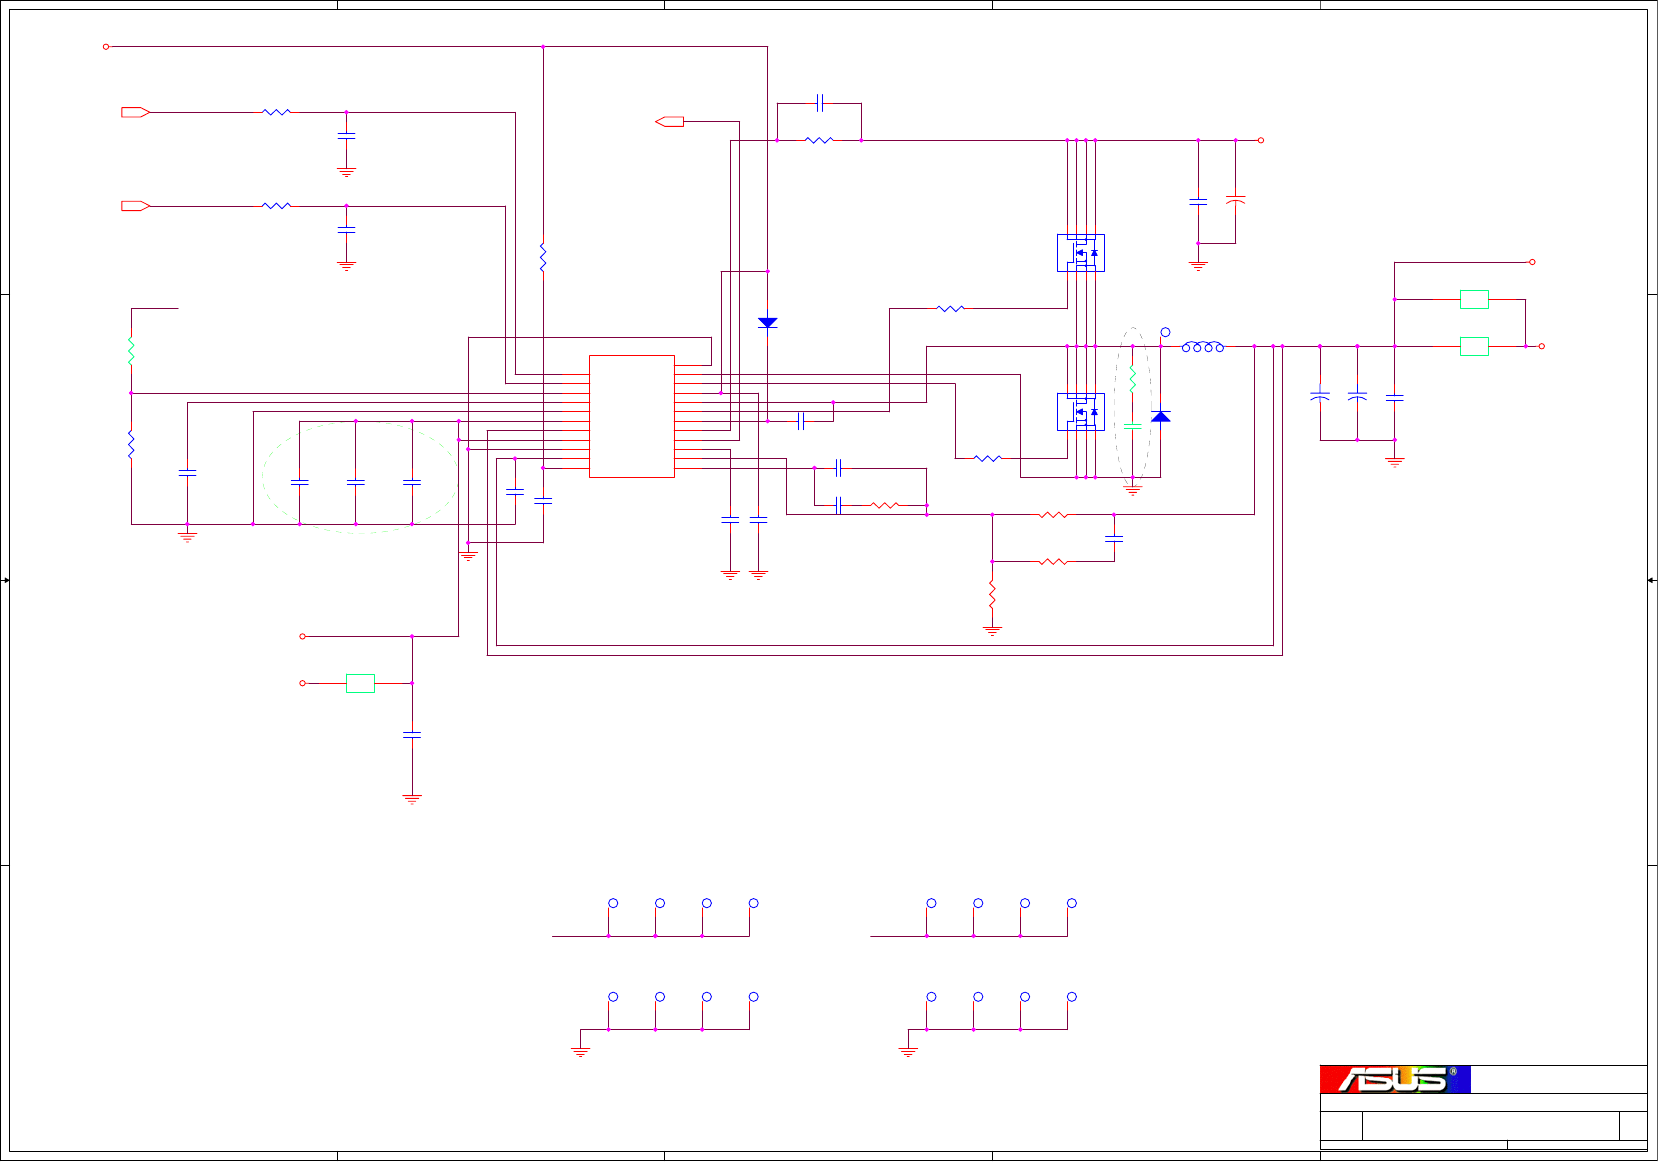Click the ASUS logo in title block
The height and width of the screenshot is (1162, 1658).
(1395, 1079)
